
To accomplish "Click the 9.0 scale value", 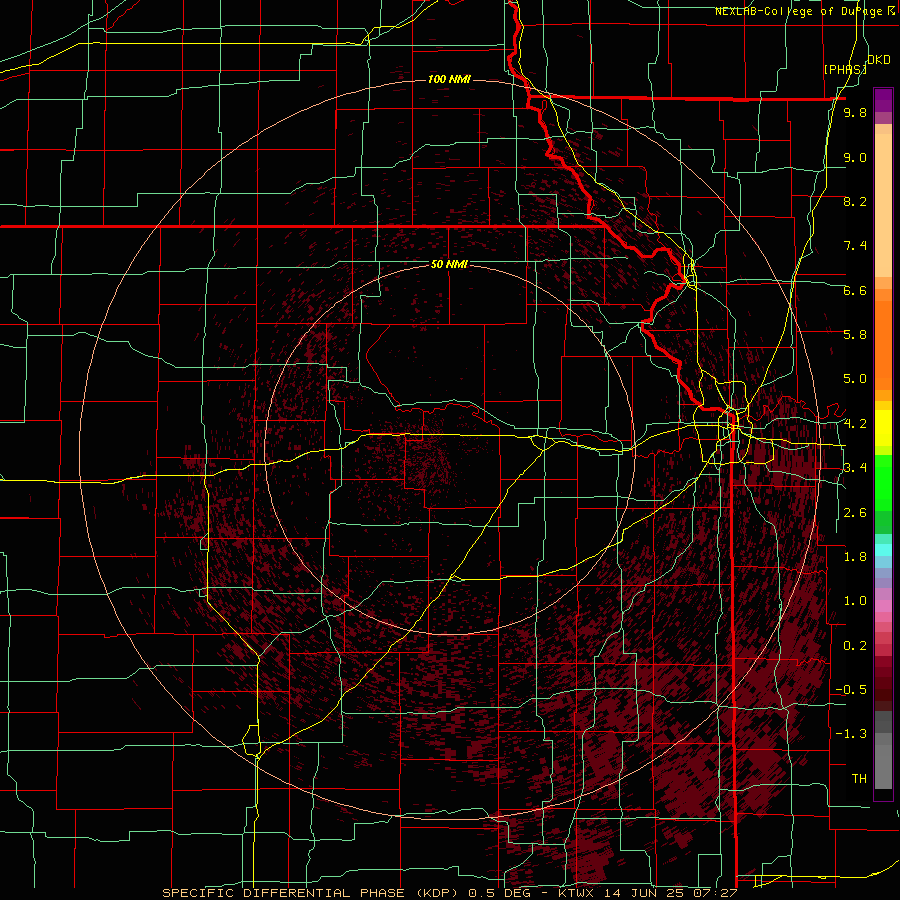I will [855, 157].
